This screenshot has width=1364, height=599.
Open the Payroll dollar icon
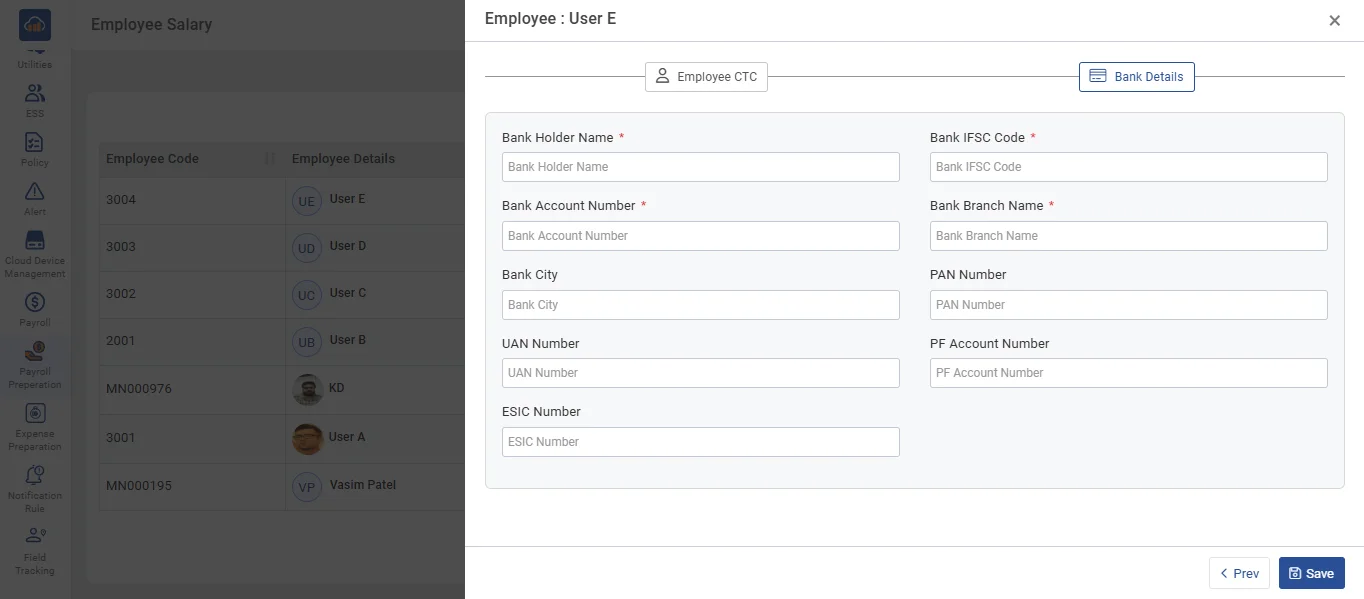35,303
